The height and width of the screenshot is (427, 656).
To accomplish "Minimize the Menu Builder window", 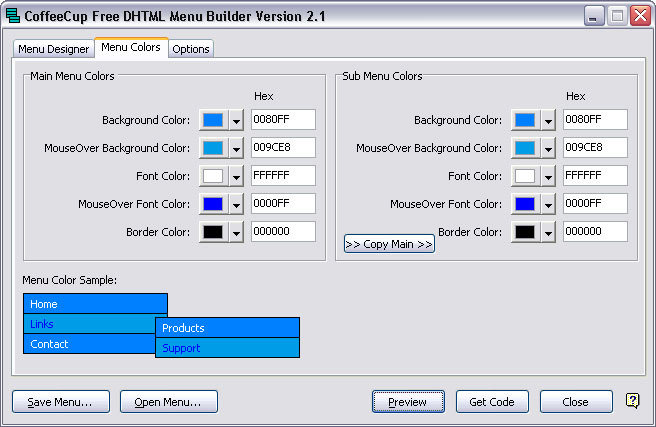I will [x=594, y=16].
